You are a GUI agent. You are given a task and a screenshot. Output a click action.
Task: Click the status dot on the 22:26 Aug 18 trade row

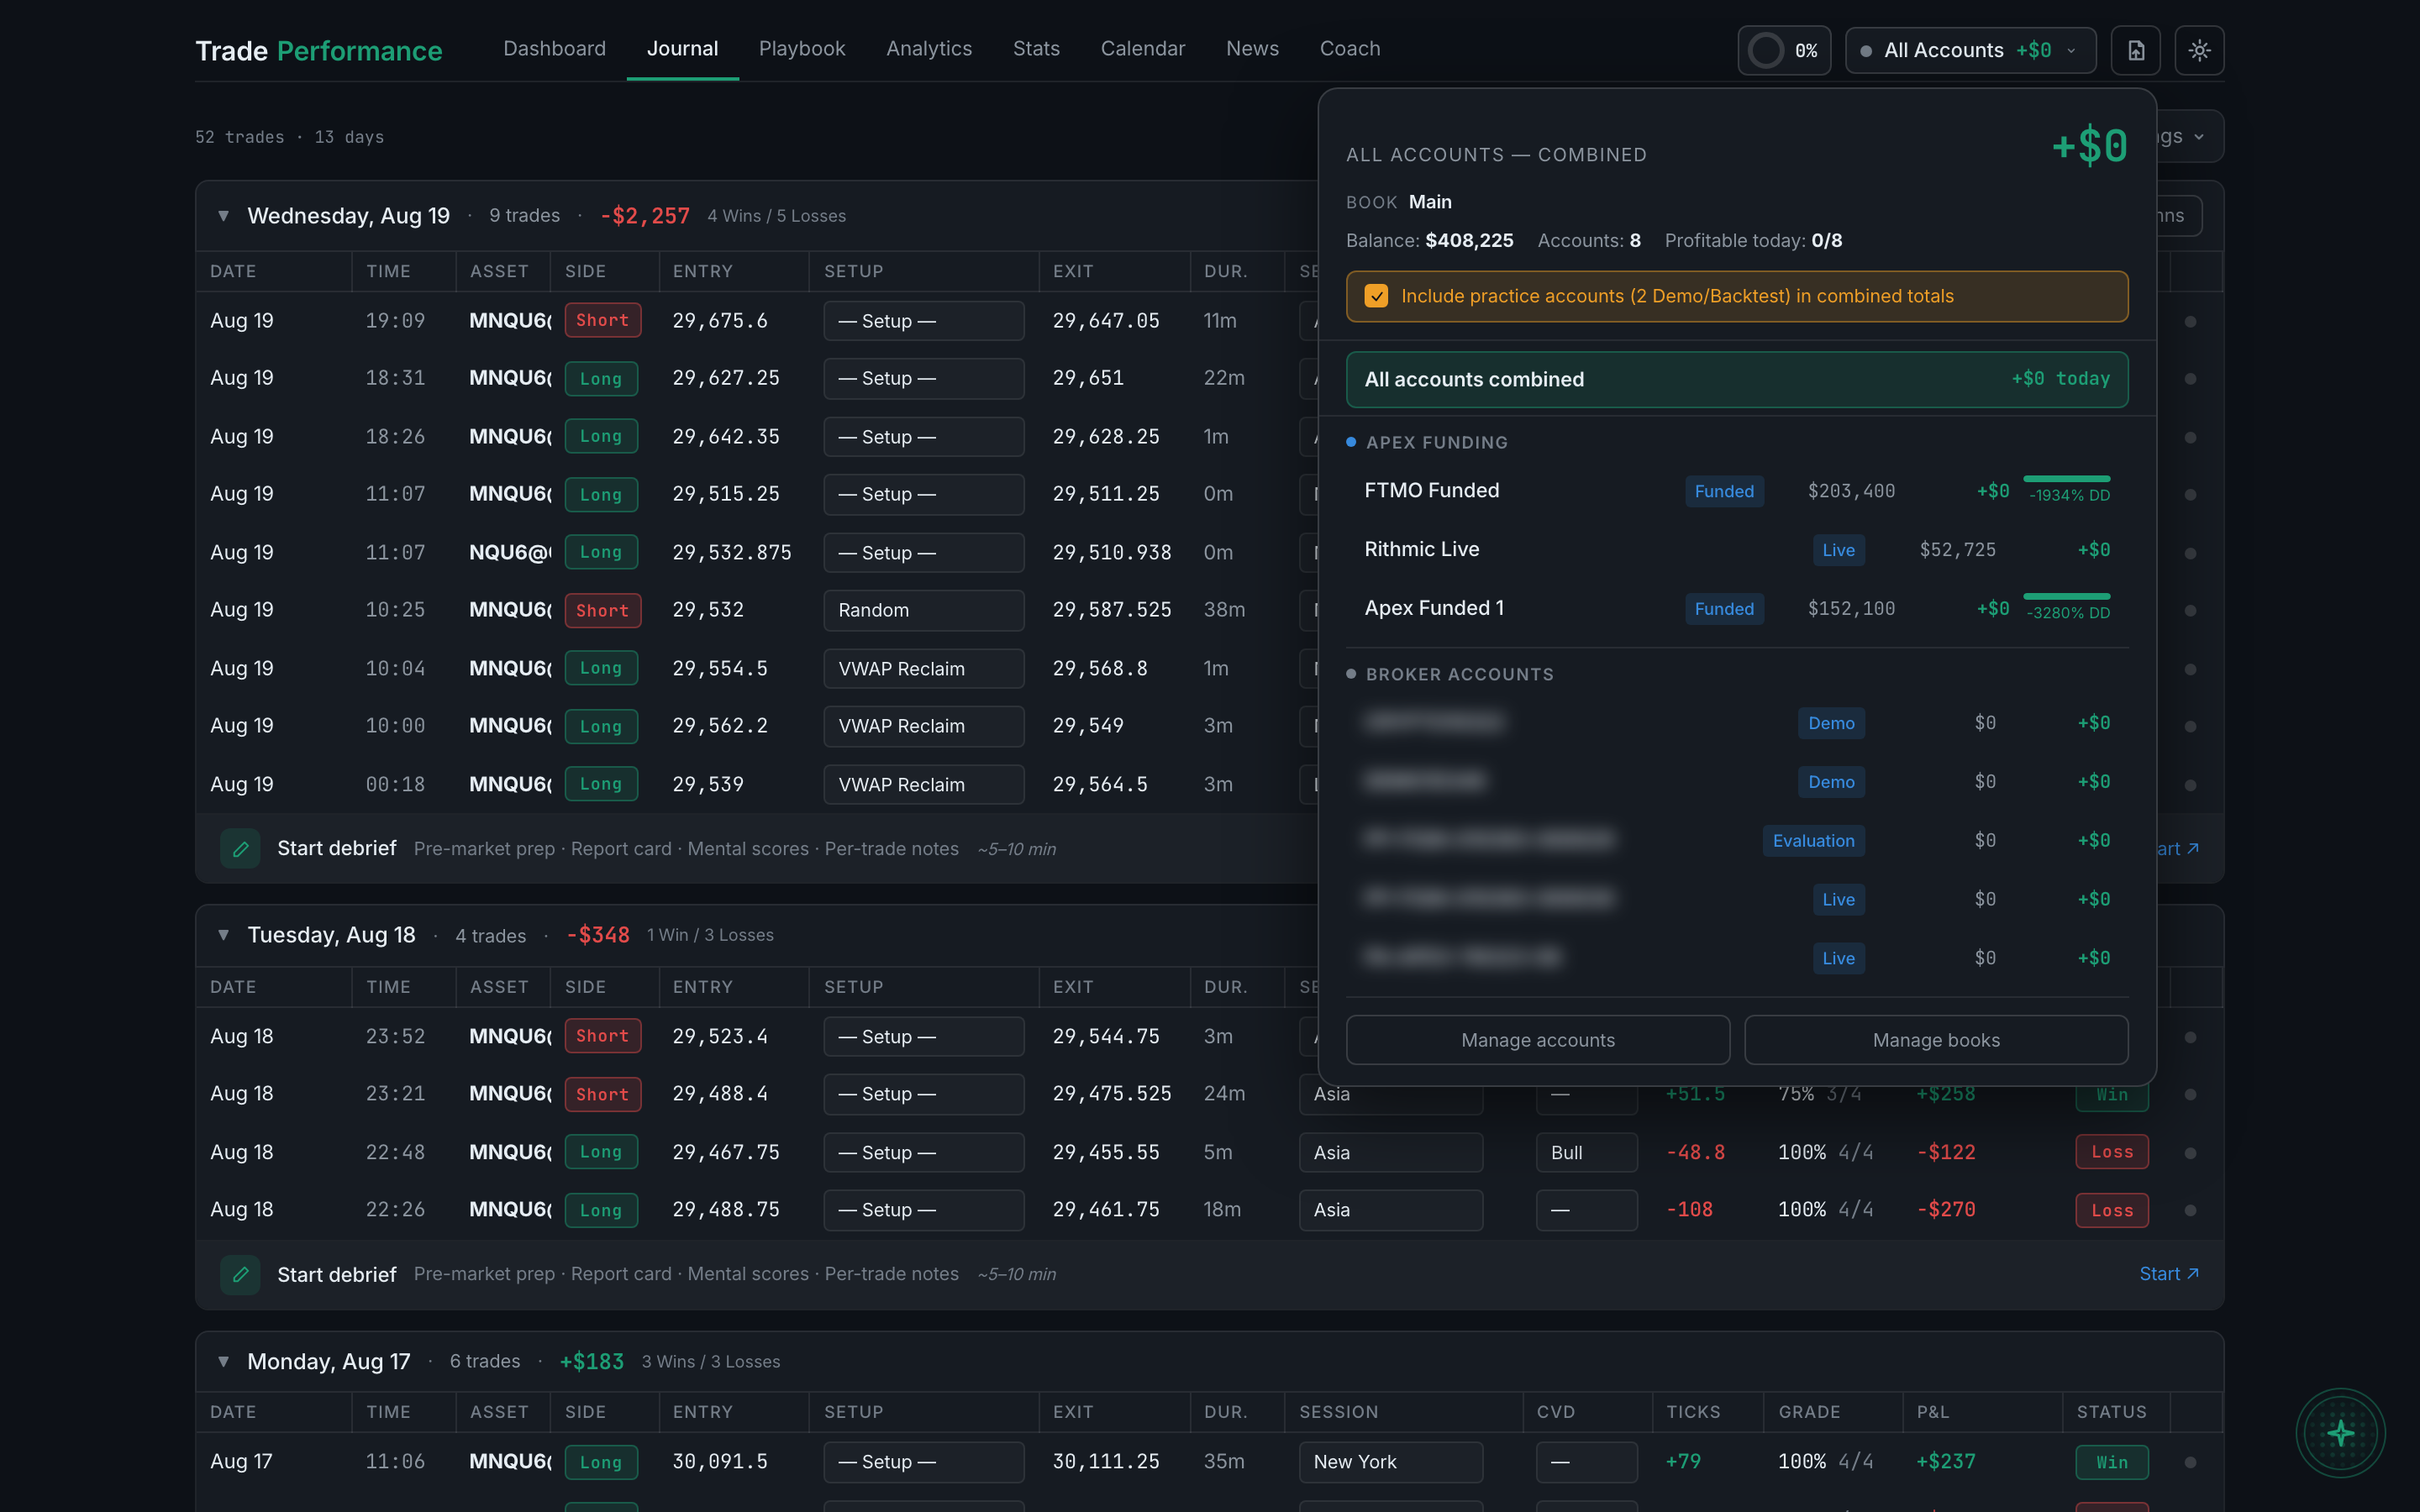coord(2190,1210)
